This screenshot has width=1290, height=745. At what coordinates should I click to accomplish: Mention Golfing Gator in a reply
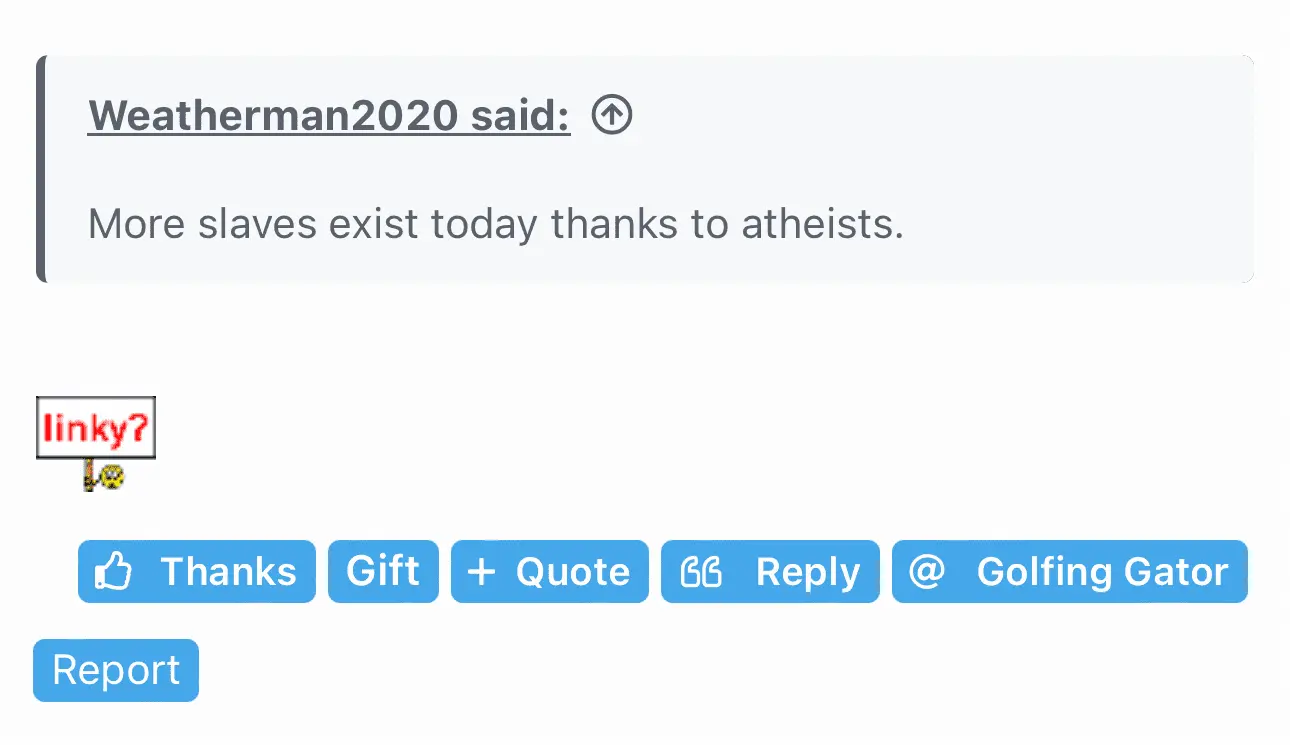(x=1069, y=572)
